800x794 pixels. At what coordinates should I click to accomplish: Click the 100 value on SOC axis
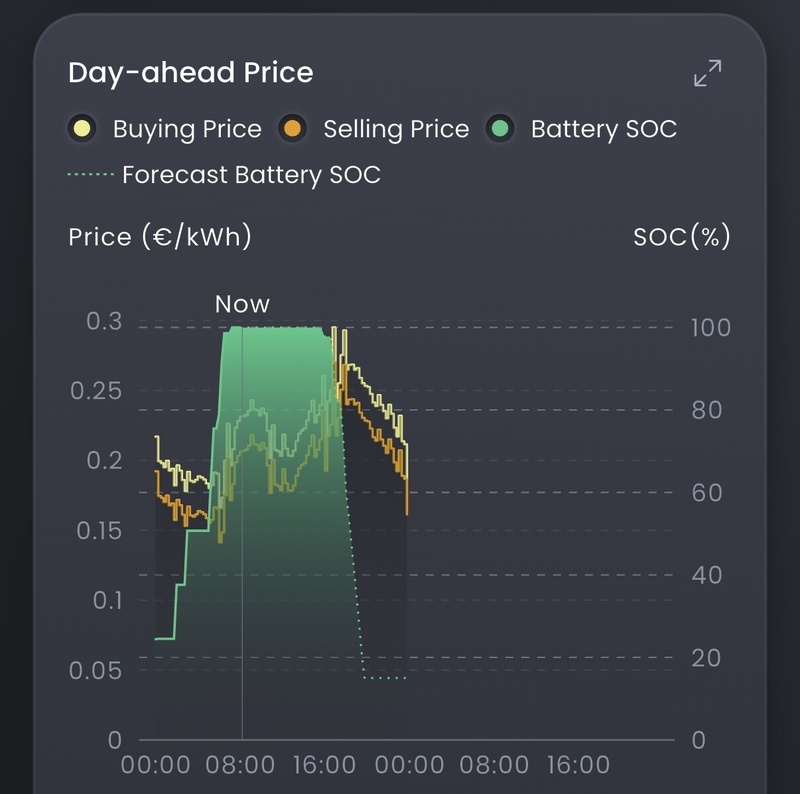(x=711, y=328)
